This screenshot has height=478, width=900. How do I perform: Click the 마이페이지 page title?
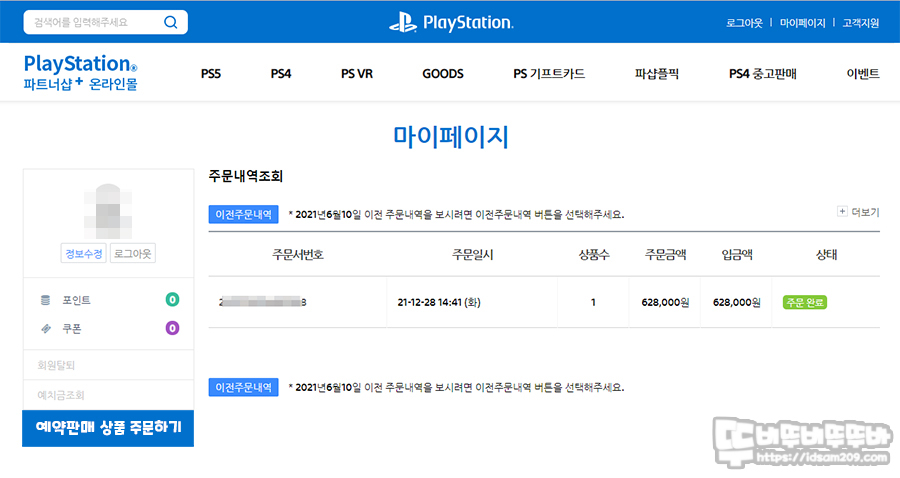451,137
